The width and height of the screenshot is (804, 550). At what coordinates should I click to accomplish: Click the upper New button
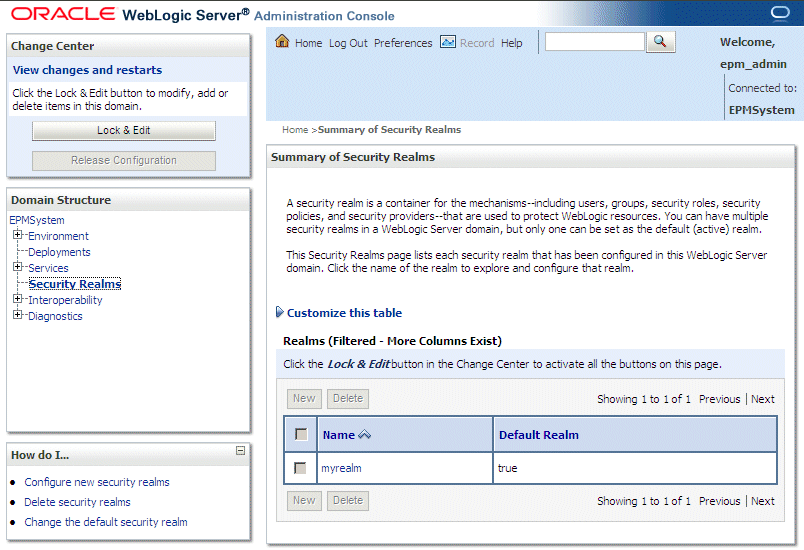(x=304, y=398)
